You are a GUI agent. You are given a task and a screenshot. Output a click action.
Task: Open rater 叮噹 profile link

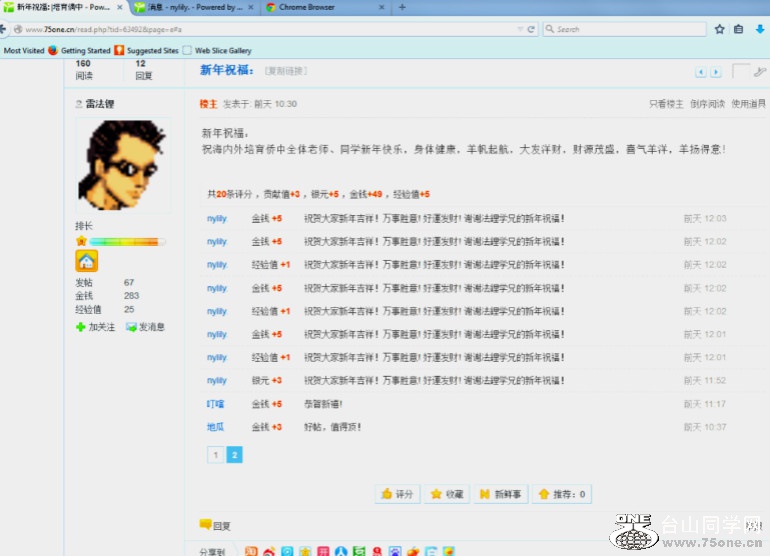click(x=215, y=404)
